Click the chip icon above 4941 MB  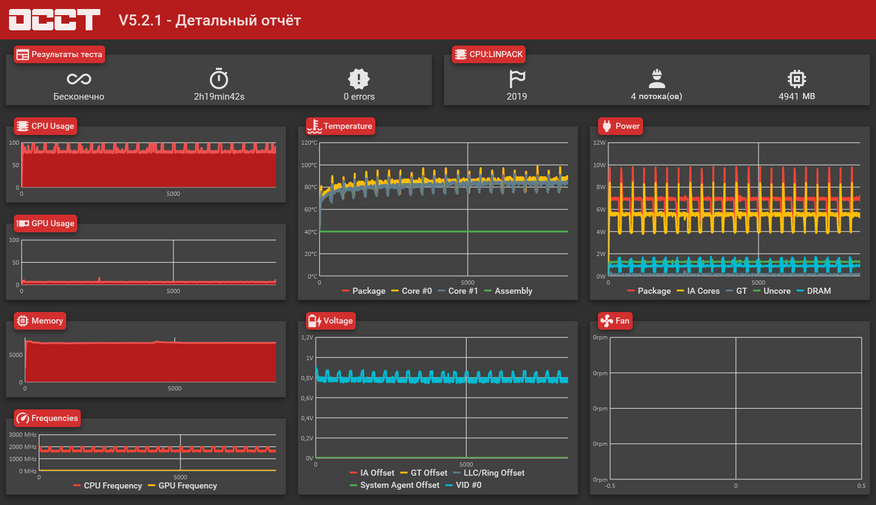[x=796, y=79]
